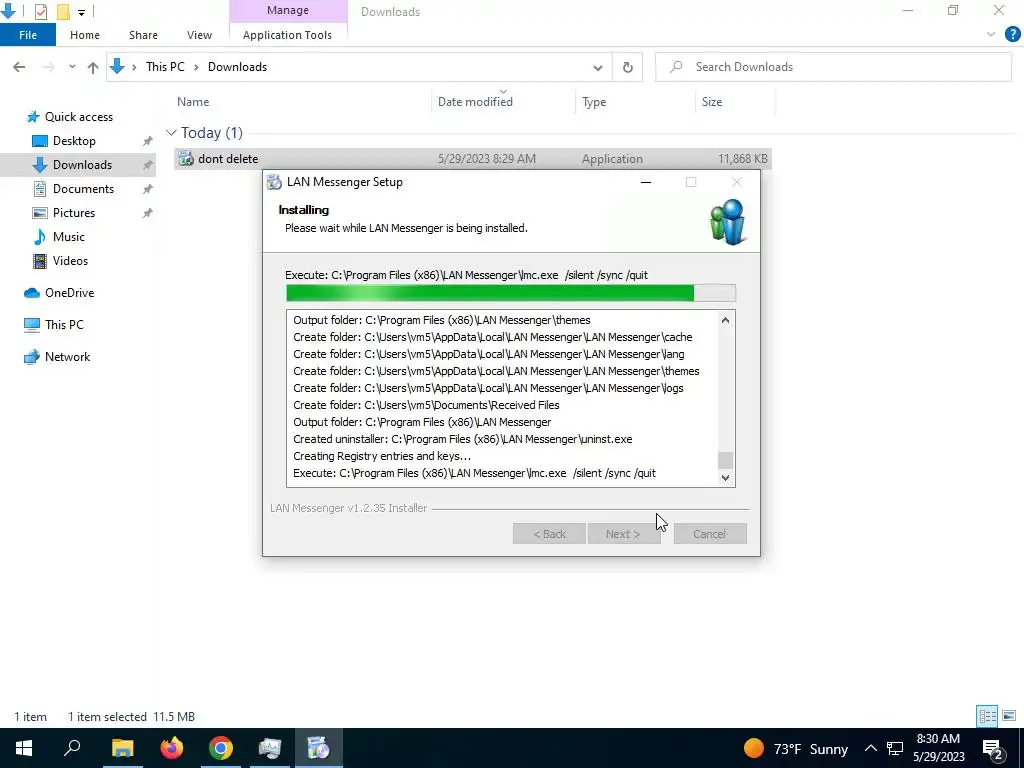1024x768 pixels.
Task: Click the Windows Start button
Action: pos(24,748)
